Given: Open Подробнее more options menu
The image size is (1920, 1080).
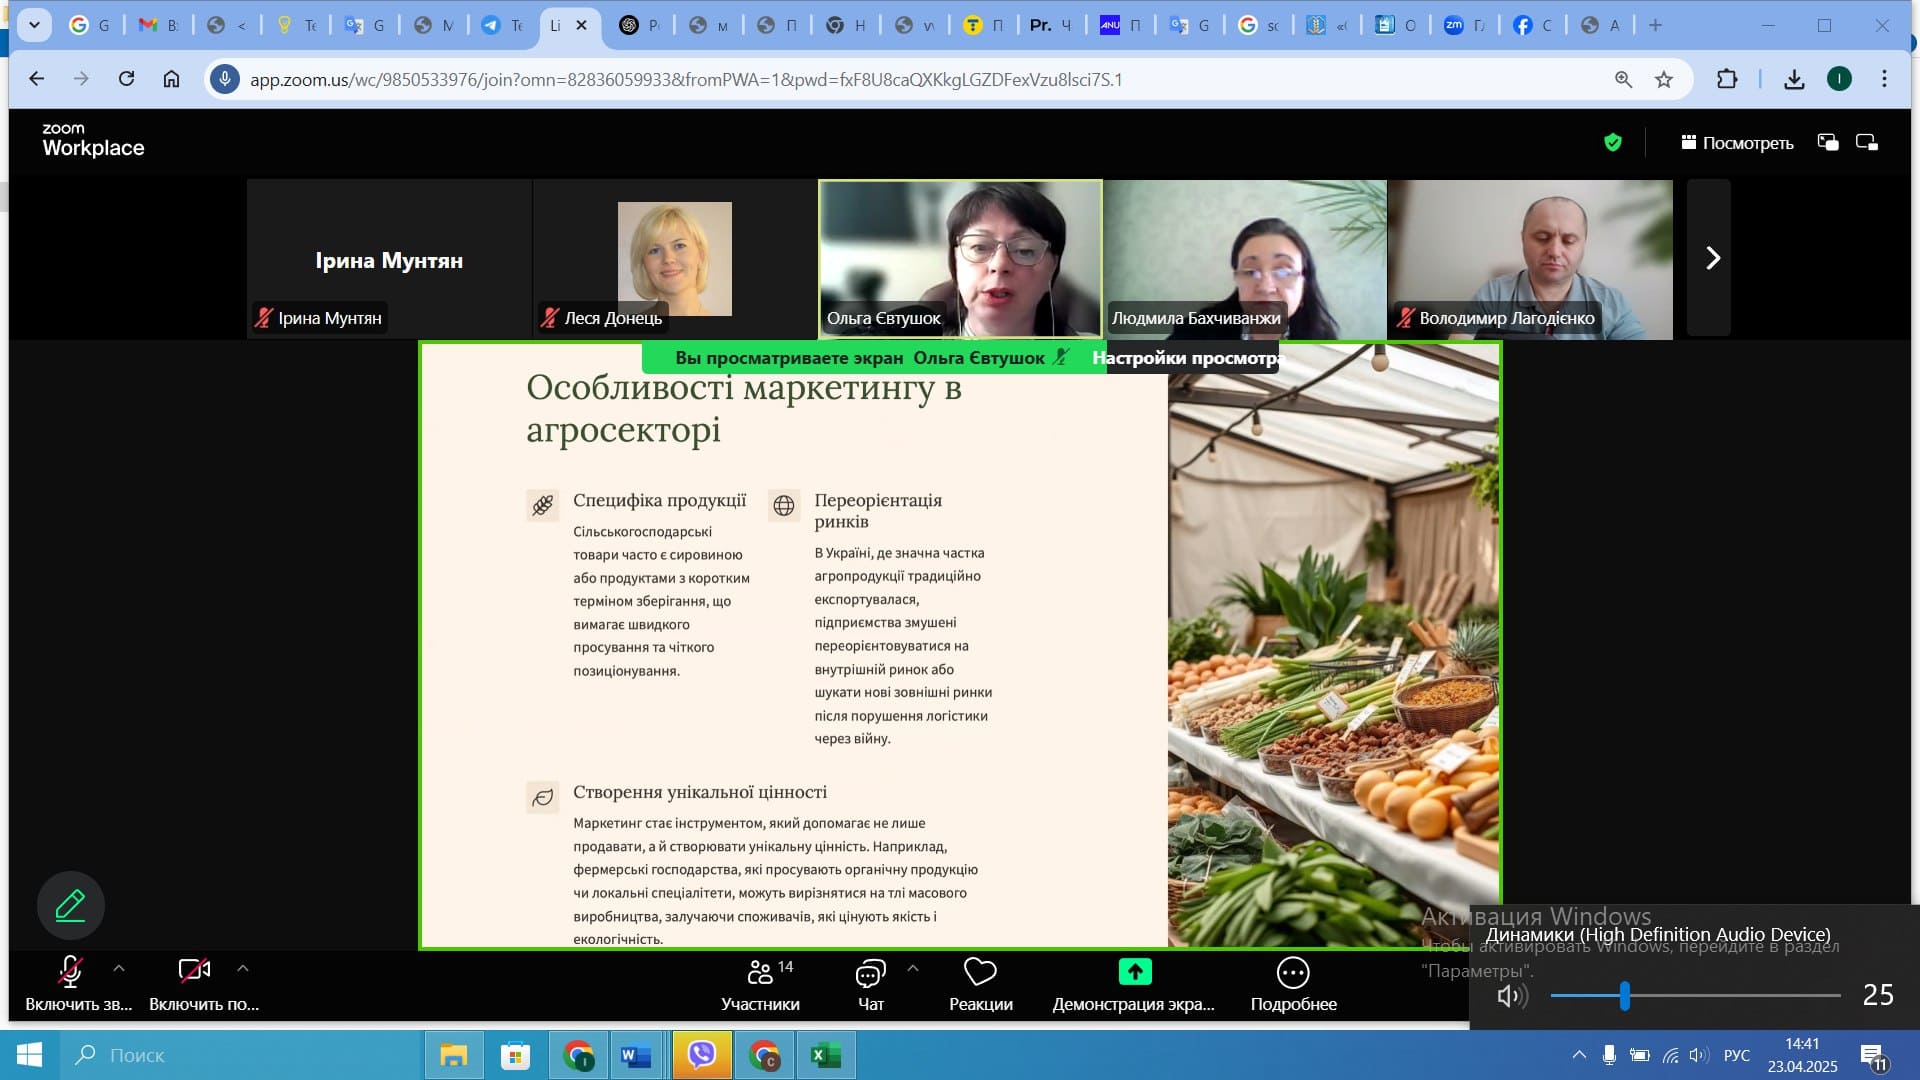Looking at the screenshot, I should 1293,985.
